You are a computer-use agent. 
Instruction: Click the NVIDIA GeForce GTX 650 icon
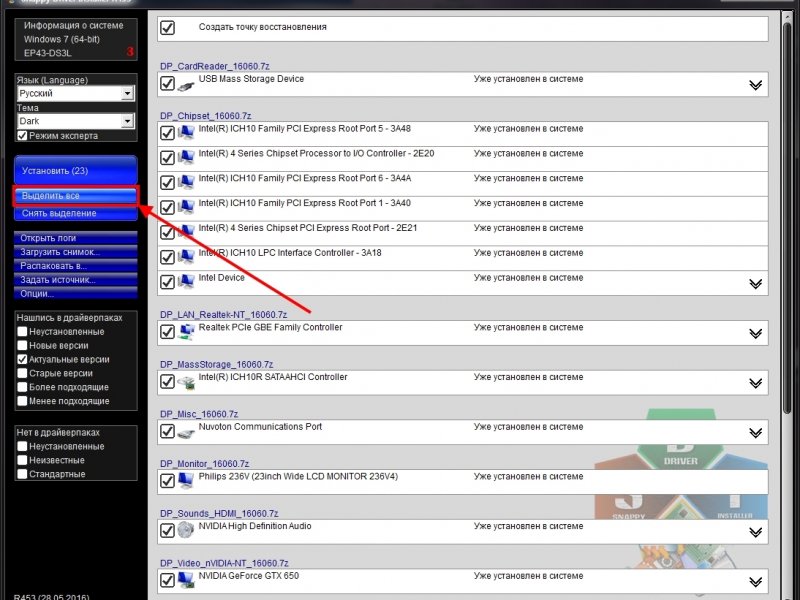186,580
